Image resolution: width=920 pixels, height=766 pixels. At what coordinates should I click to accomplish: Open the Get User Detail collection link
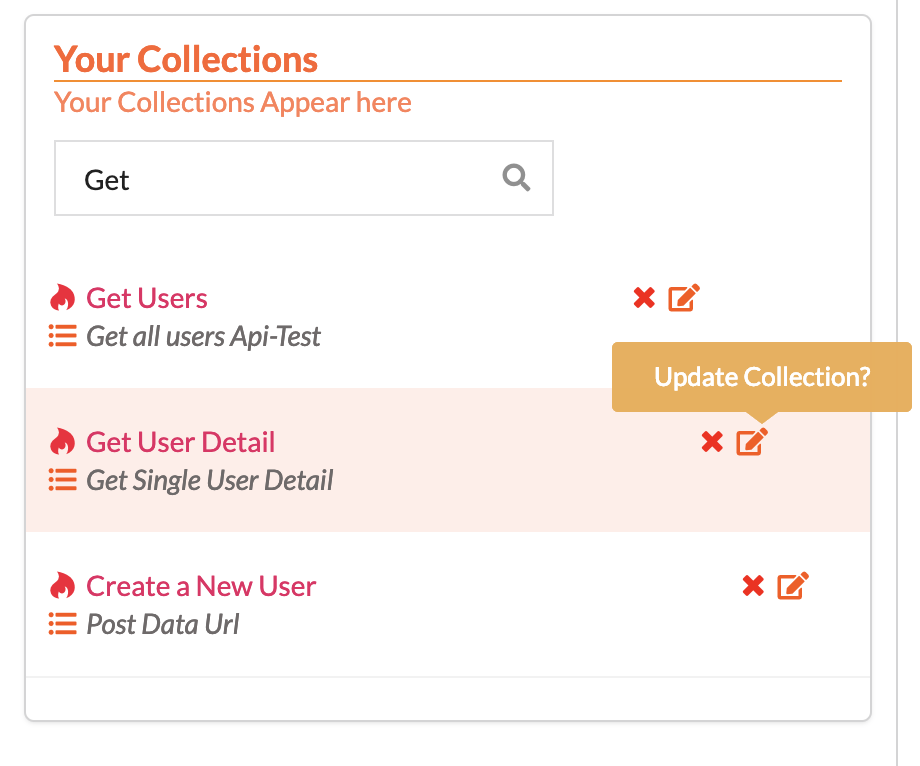pyautogui.click(x=181, y=442)
